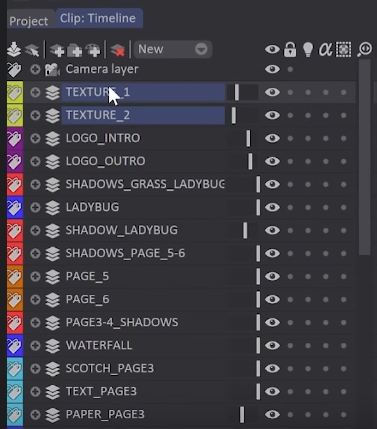Expand the LOGO_INTRO layer
377x429 pixels.
tap(35, 138)
